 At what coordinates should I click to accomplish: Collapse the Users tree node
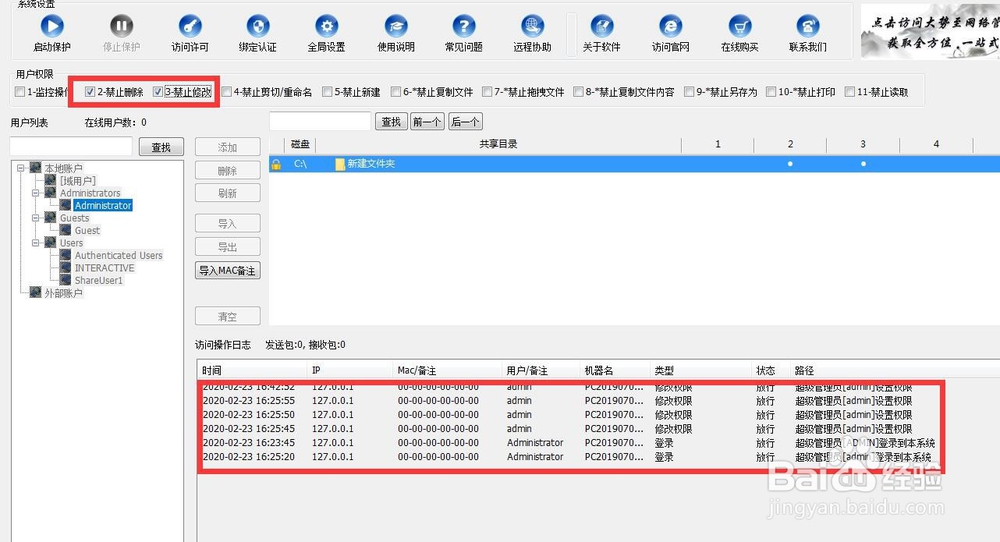tap(36, 242)
